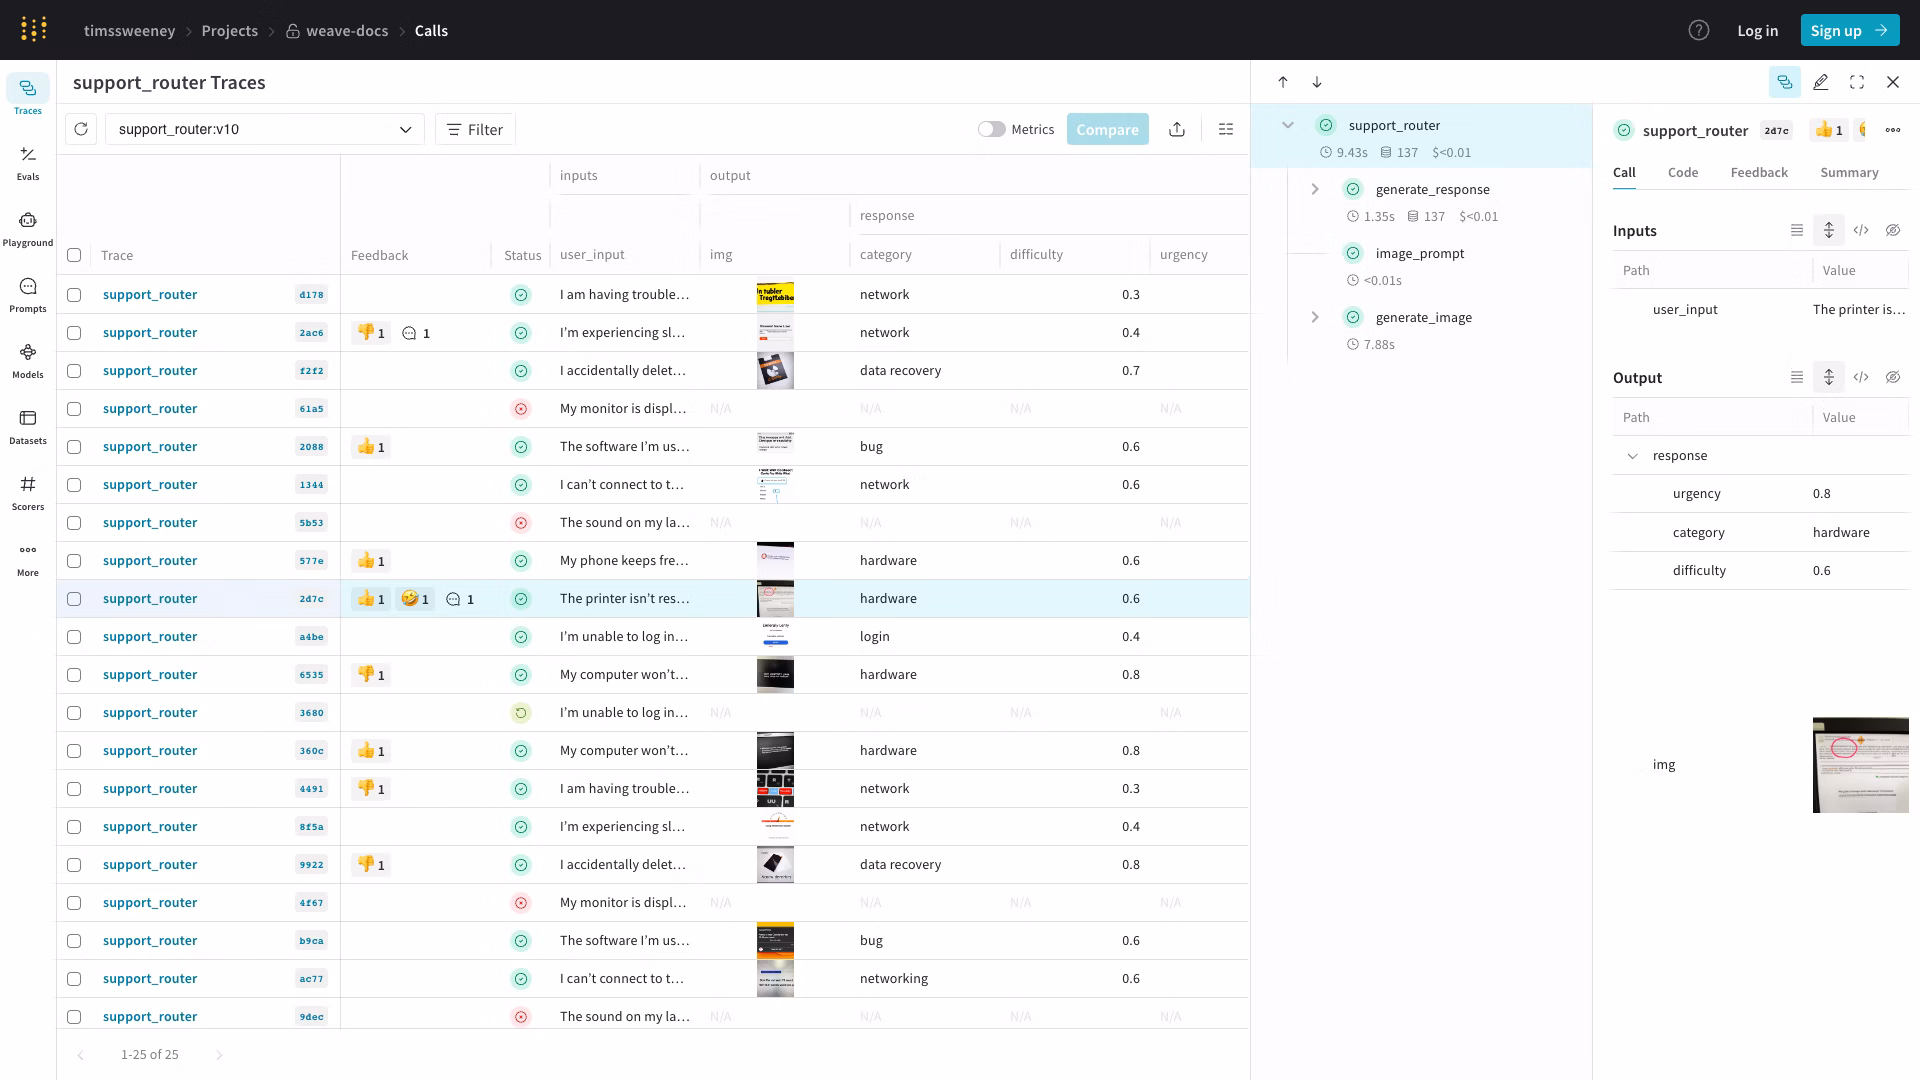Click the export traces icon
This screenshot has width=1920, height=1080.
(x=1177, y=129)
